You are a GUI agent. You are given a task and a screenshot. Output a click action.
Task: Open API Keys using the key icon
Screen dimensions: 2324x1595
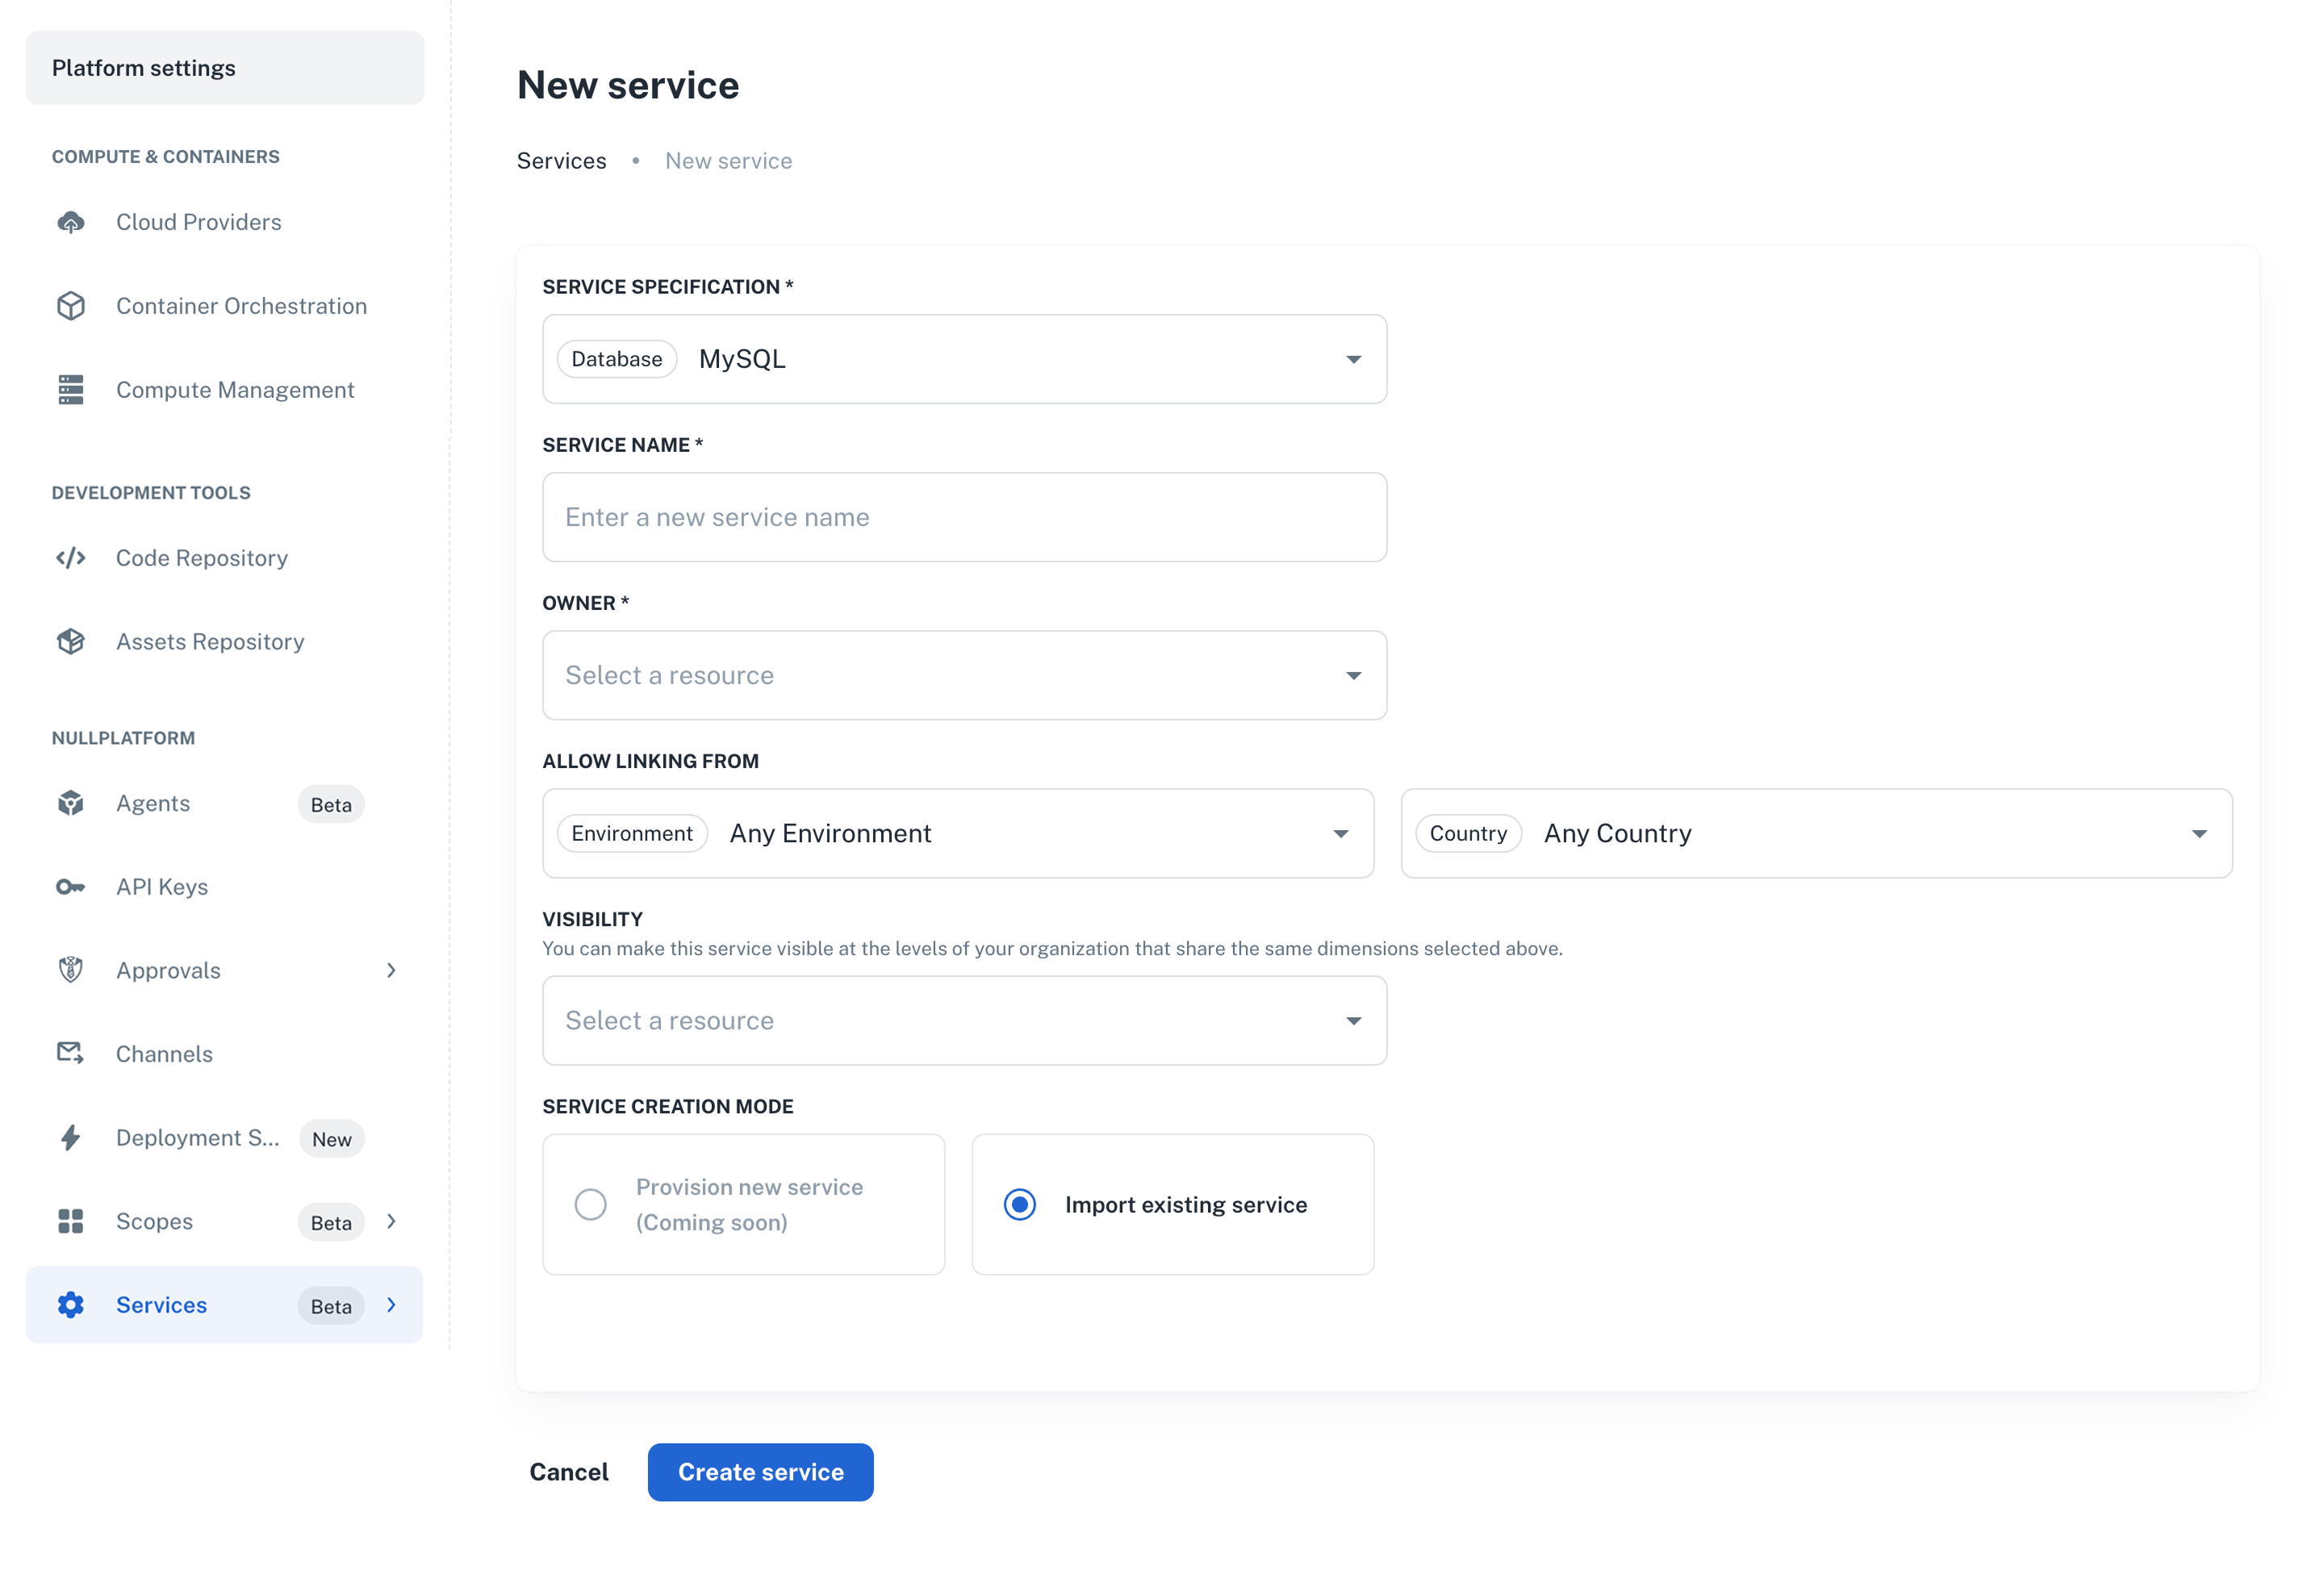pyautogui.click(x=70, y=887)
